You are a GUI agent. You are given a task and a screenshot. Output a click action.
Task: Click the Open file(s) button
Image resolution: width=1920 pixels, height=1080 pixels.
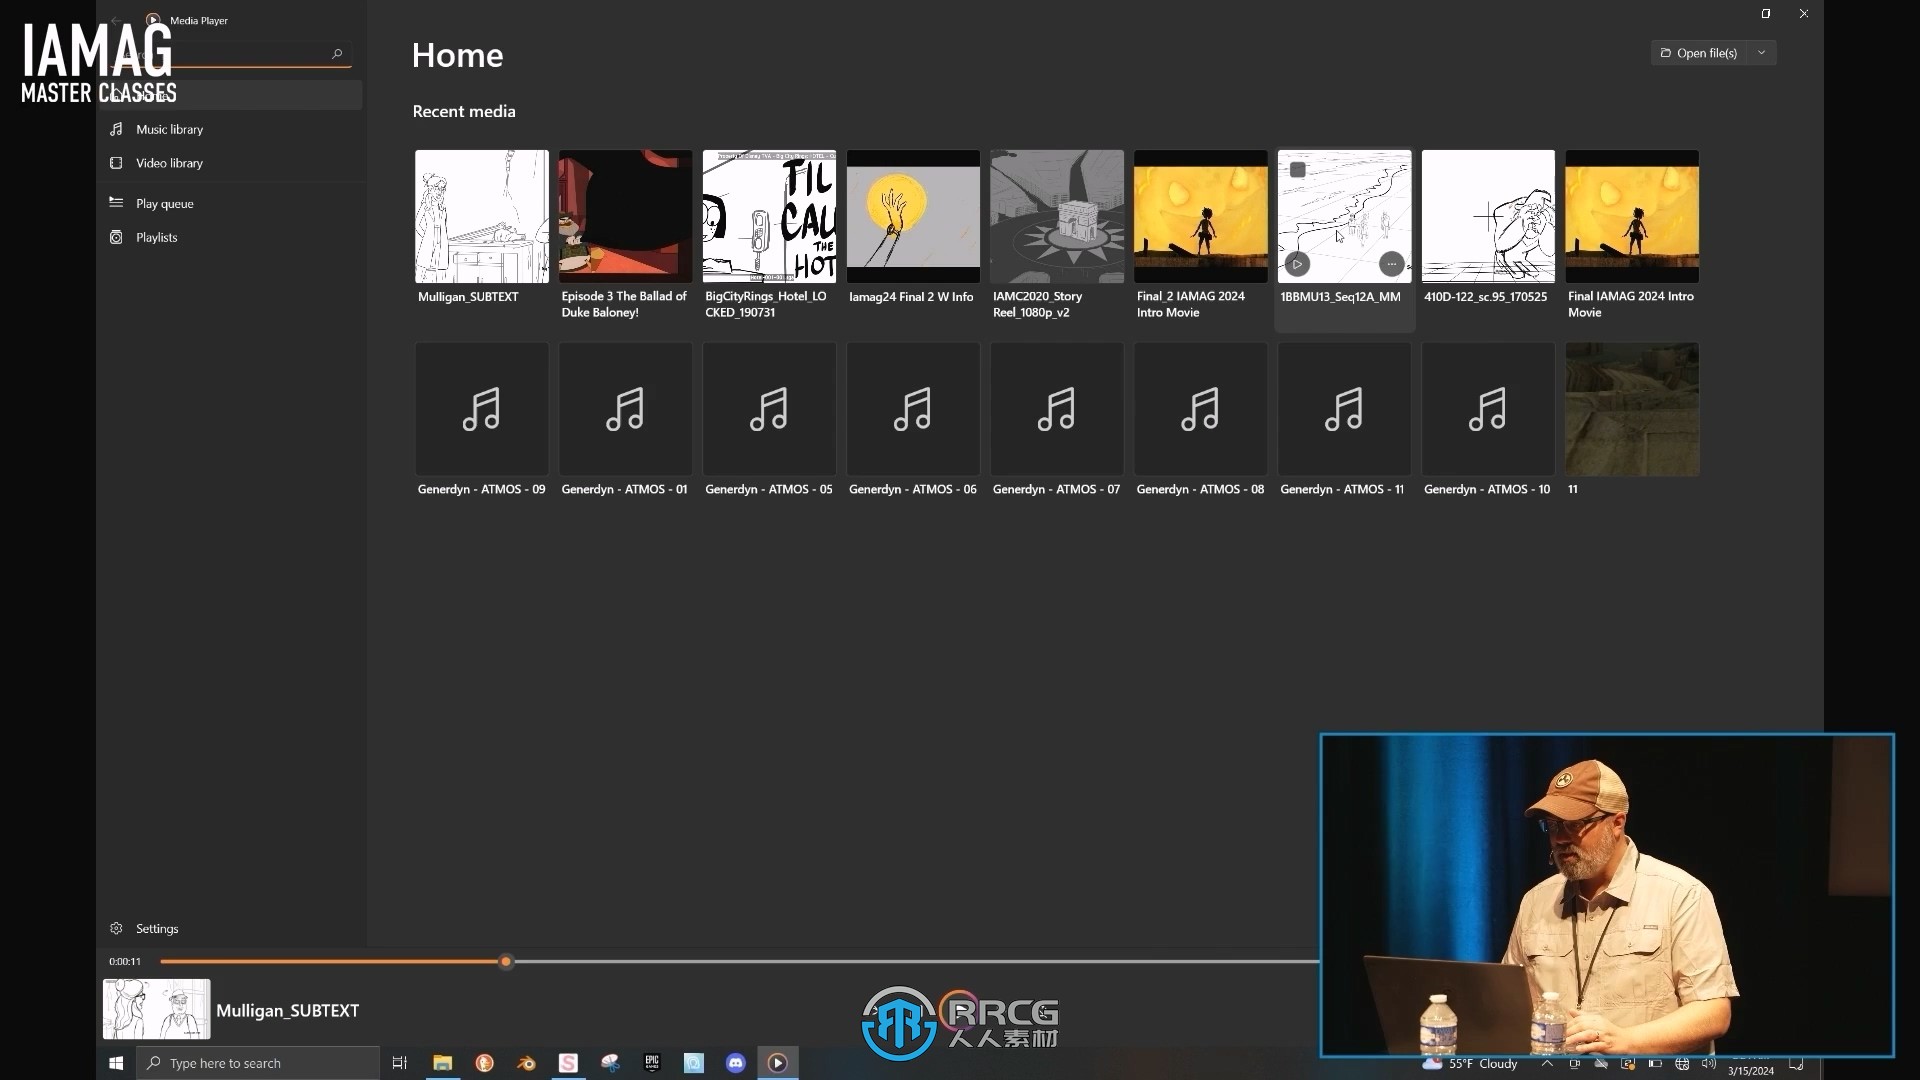(x=1699, y=53)
